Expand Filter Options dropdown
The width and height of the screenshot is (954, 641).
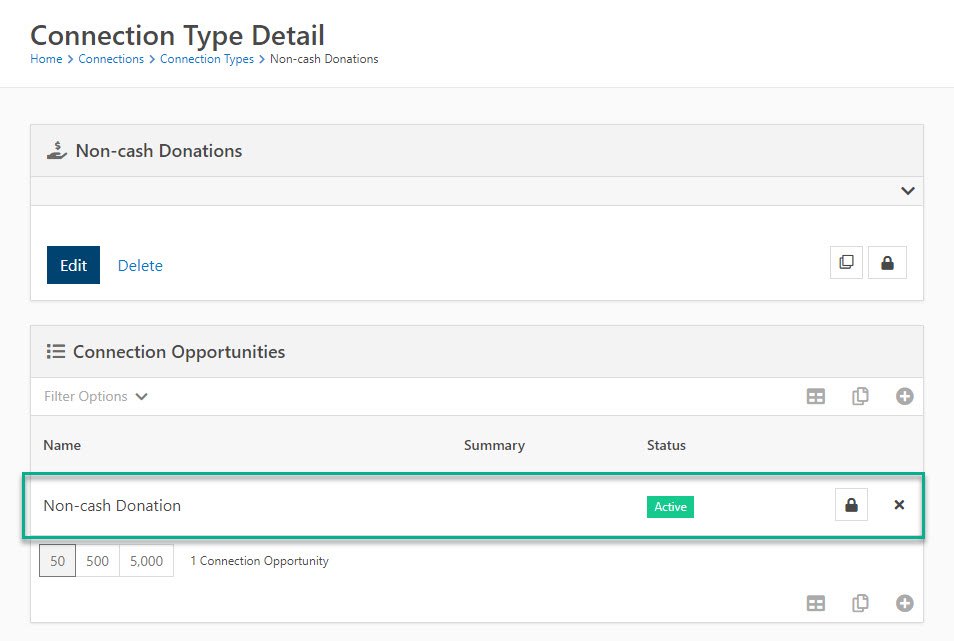click(96, 397)
